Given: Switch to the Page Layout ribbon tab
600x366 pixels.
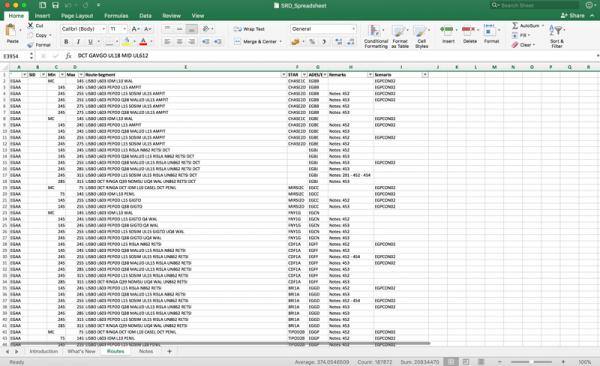Looking at the screenshot, I should [x=77, y=16].
